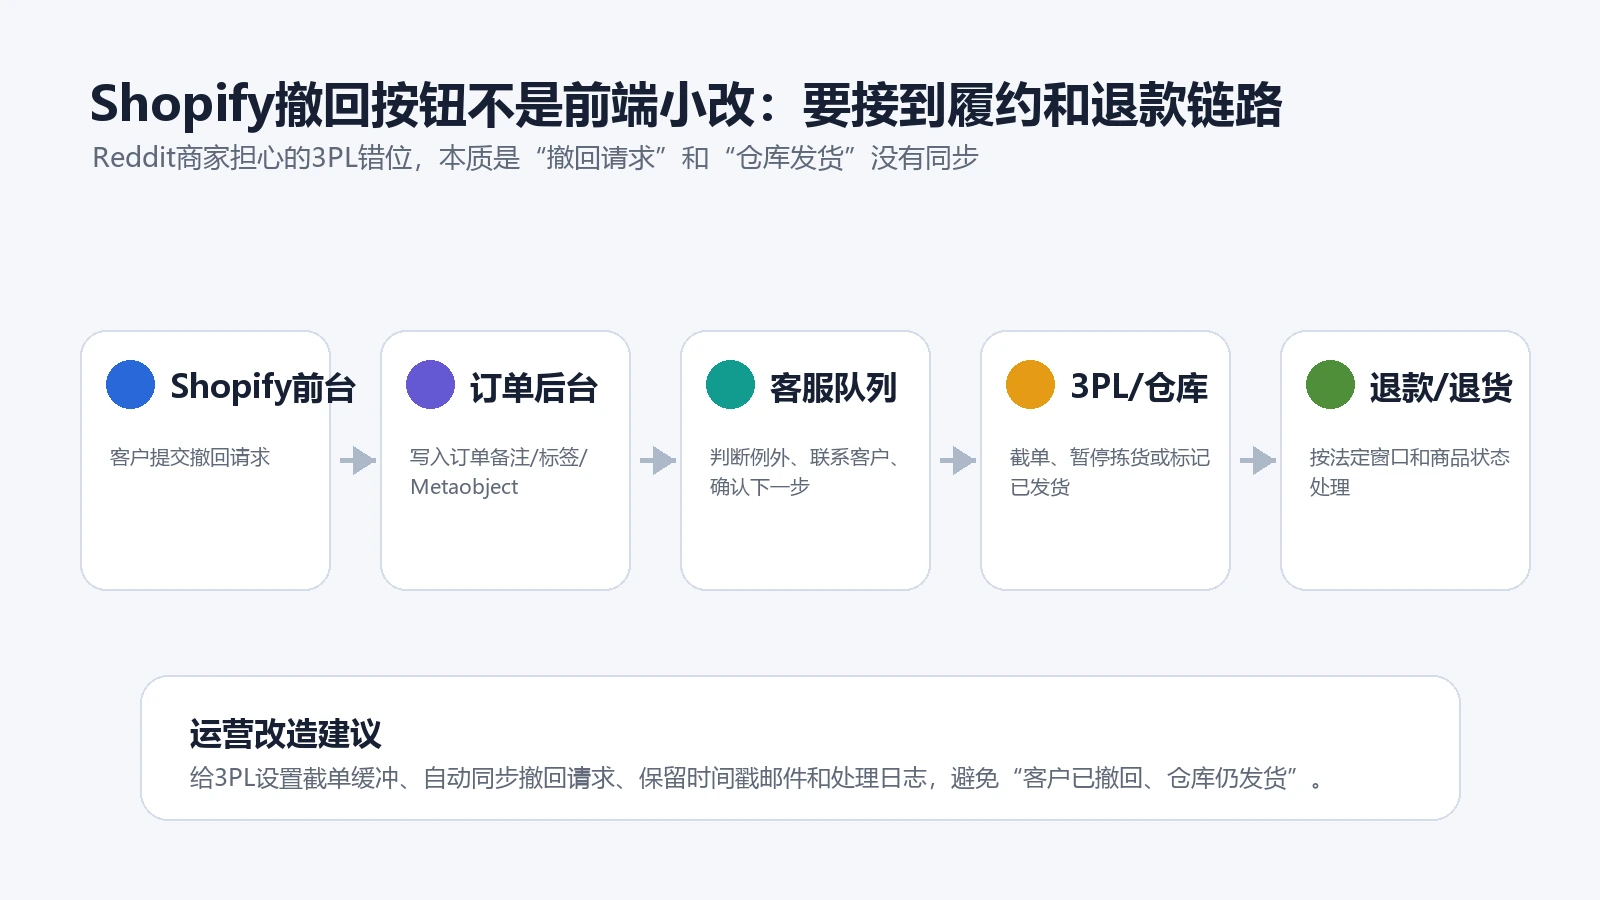Select the 客服队列 card heading
Viewport: 1600px width, 900px height.
tap(834, 387)
